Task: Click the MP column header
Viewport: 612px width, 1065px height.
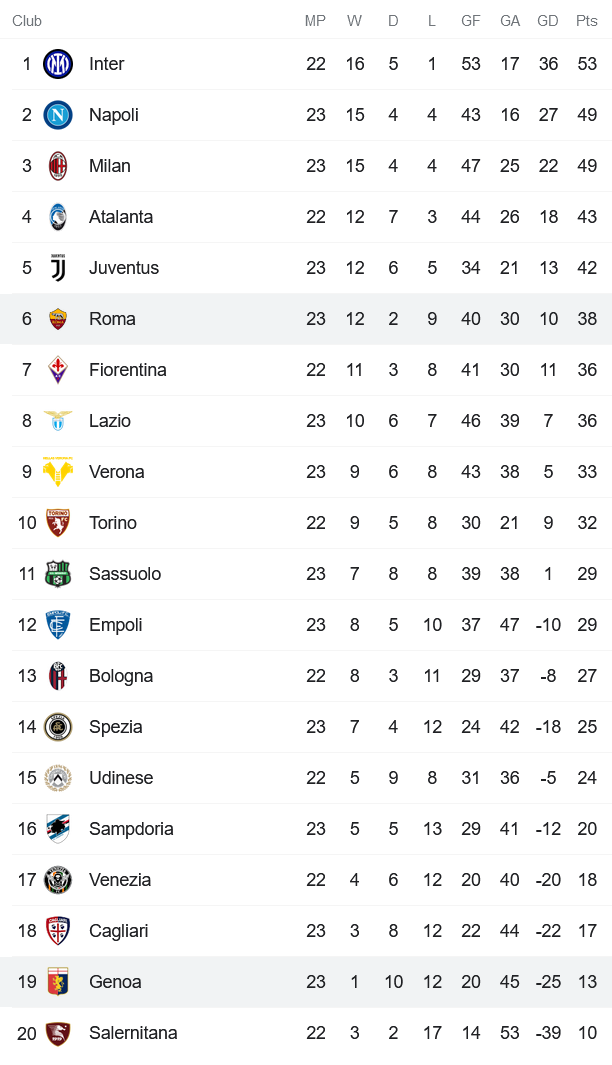Action: pos(316,21)
